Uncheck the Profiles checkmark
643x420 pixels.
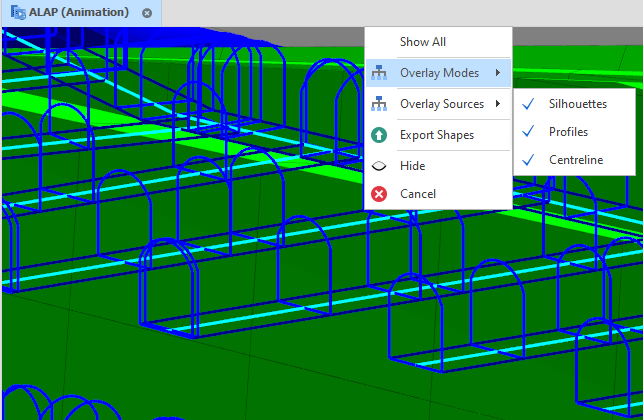(529, 131)
